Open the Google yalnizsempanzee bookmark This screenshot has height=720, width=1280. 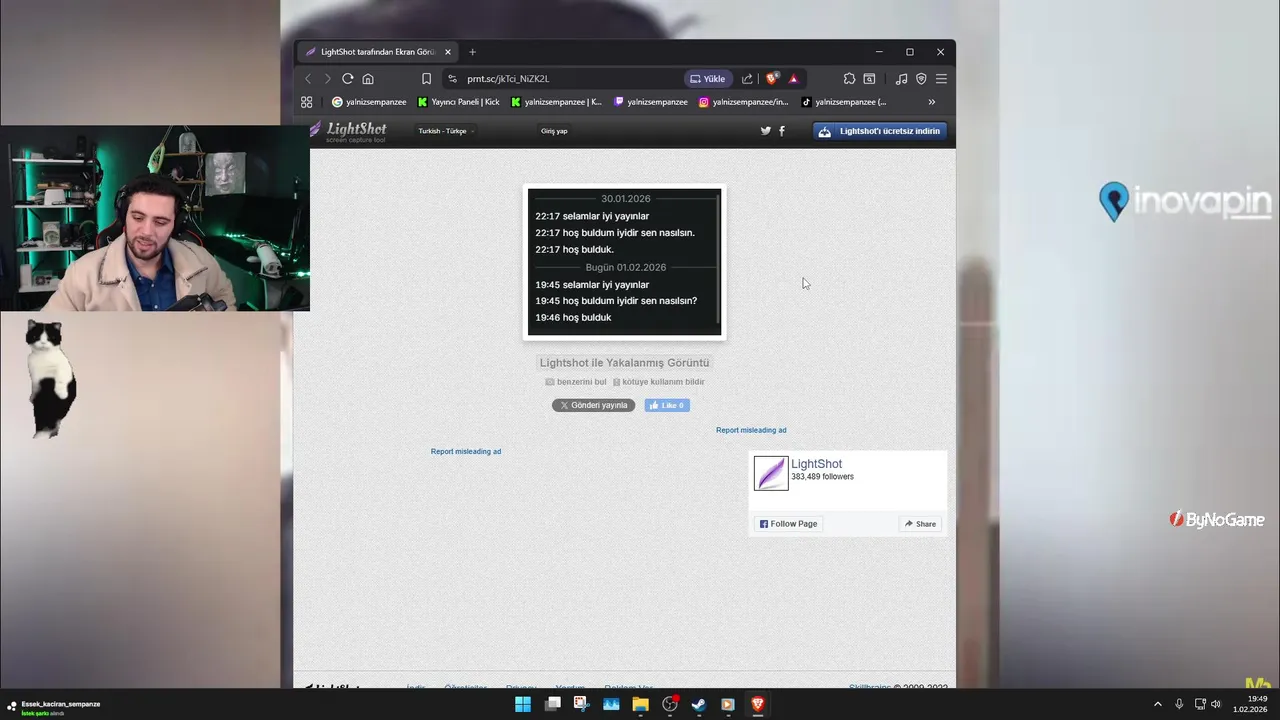point(369,102)
